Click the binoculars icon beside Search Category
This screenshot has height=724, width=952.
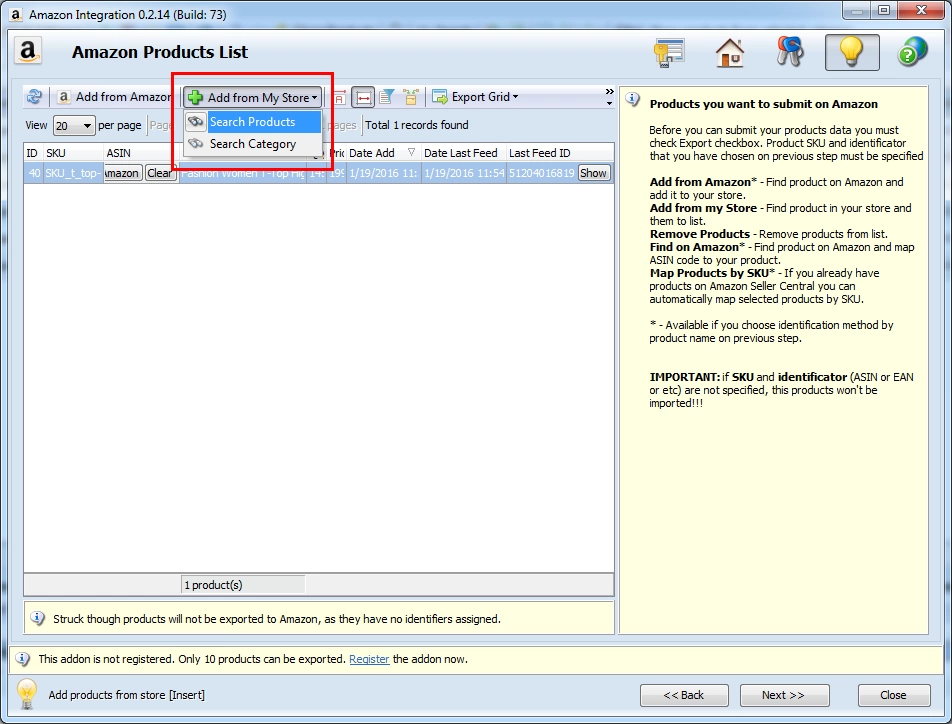tap(196, 144)
